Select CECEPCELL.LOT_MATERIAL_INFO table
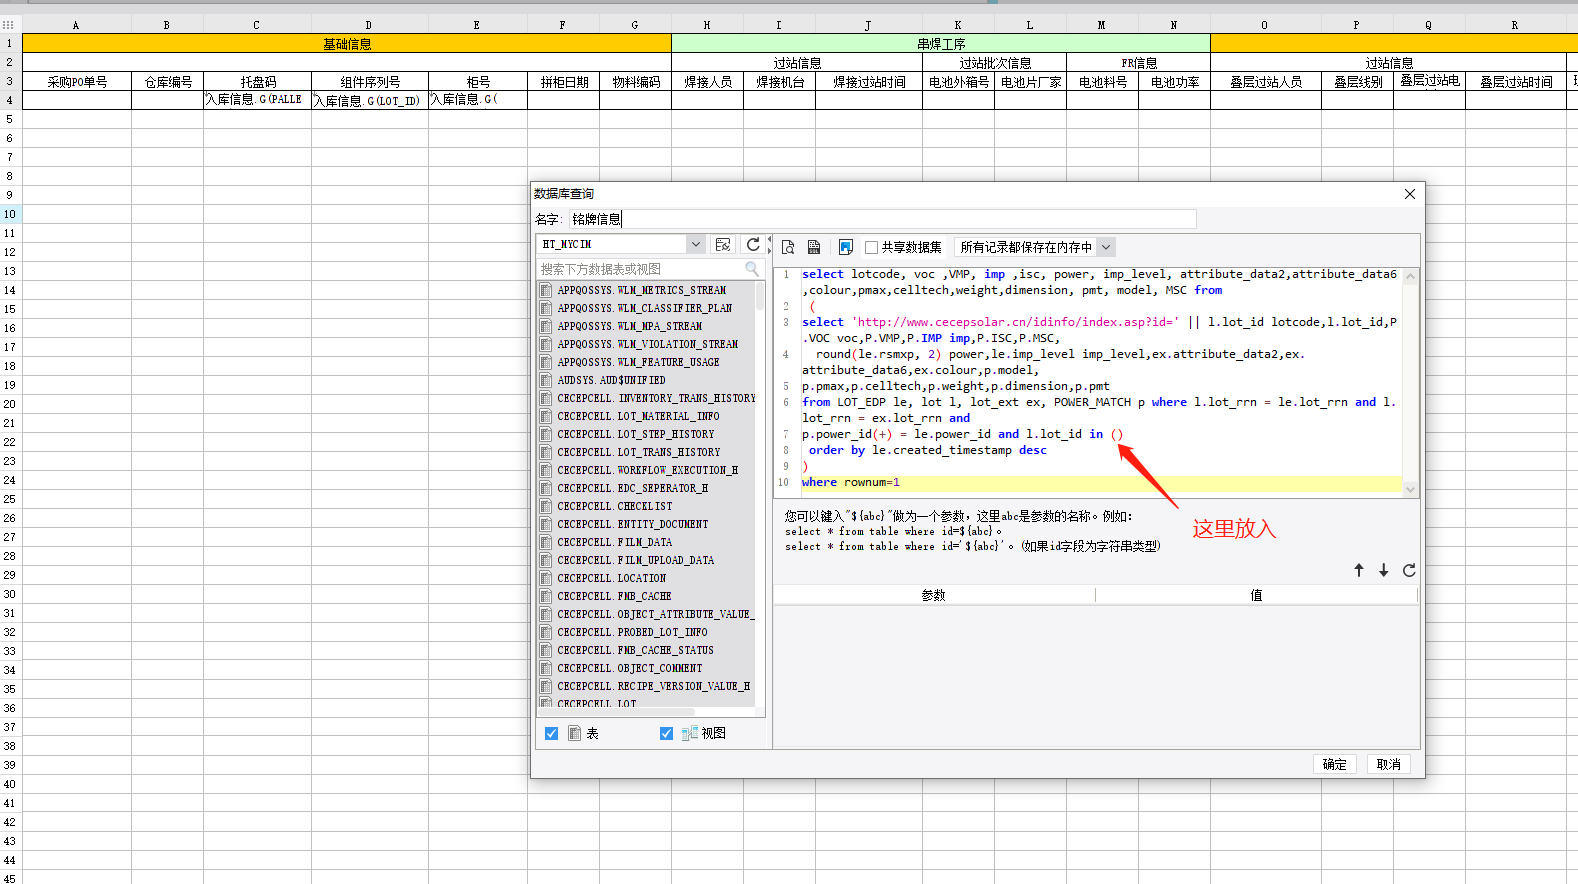Screen dimensions: 1578x884 pos(638,416)
